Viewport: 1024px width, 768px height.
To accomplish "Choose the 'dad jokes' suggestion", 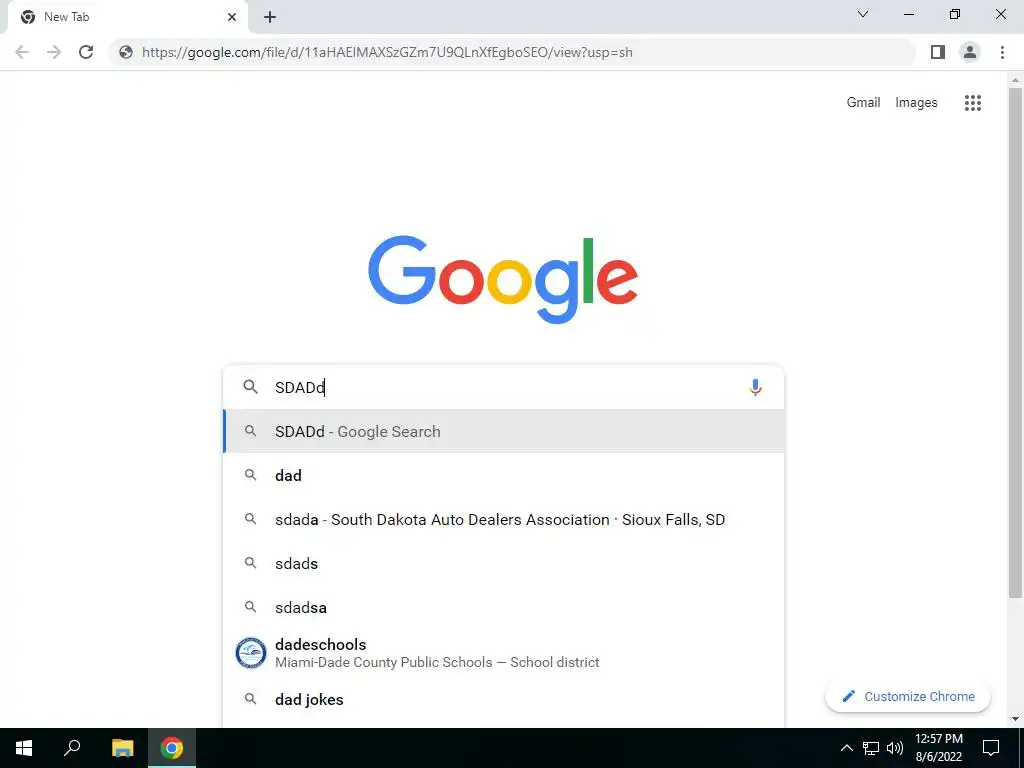I will [504, 699].
